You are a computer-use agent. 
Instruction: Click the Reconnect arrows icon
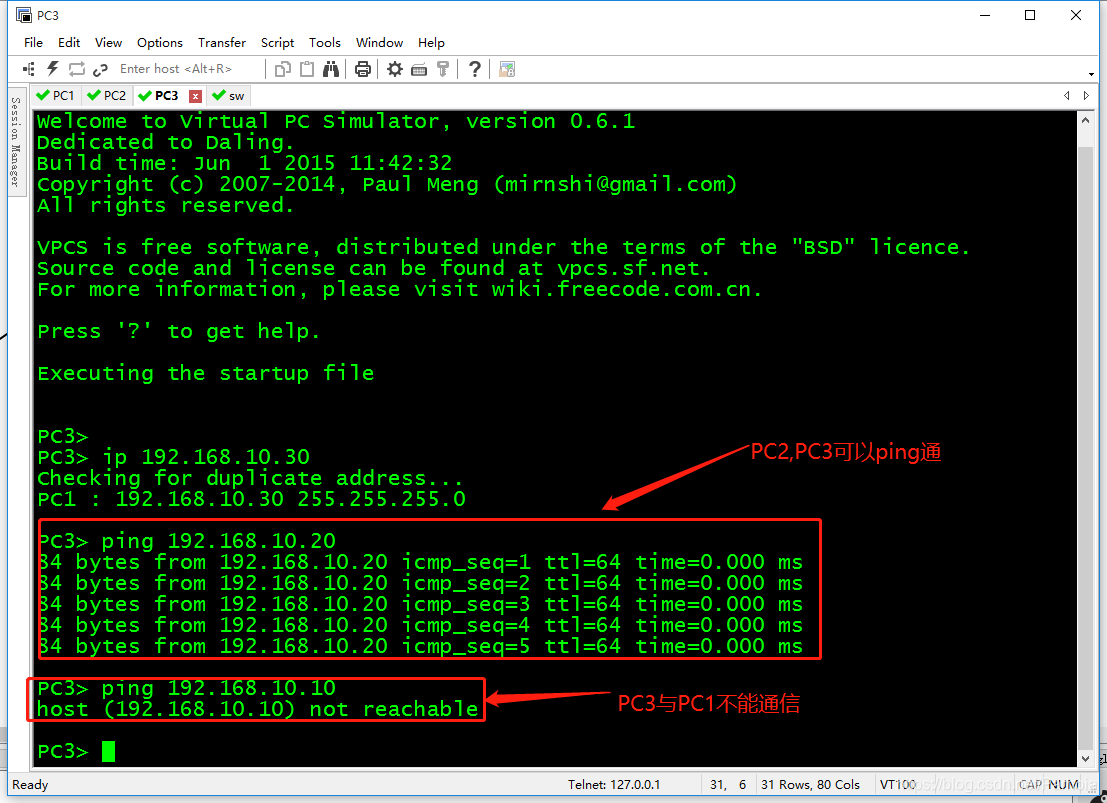pyautogui.click(x=76, y=69)
